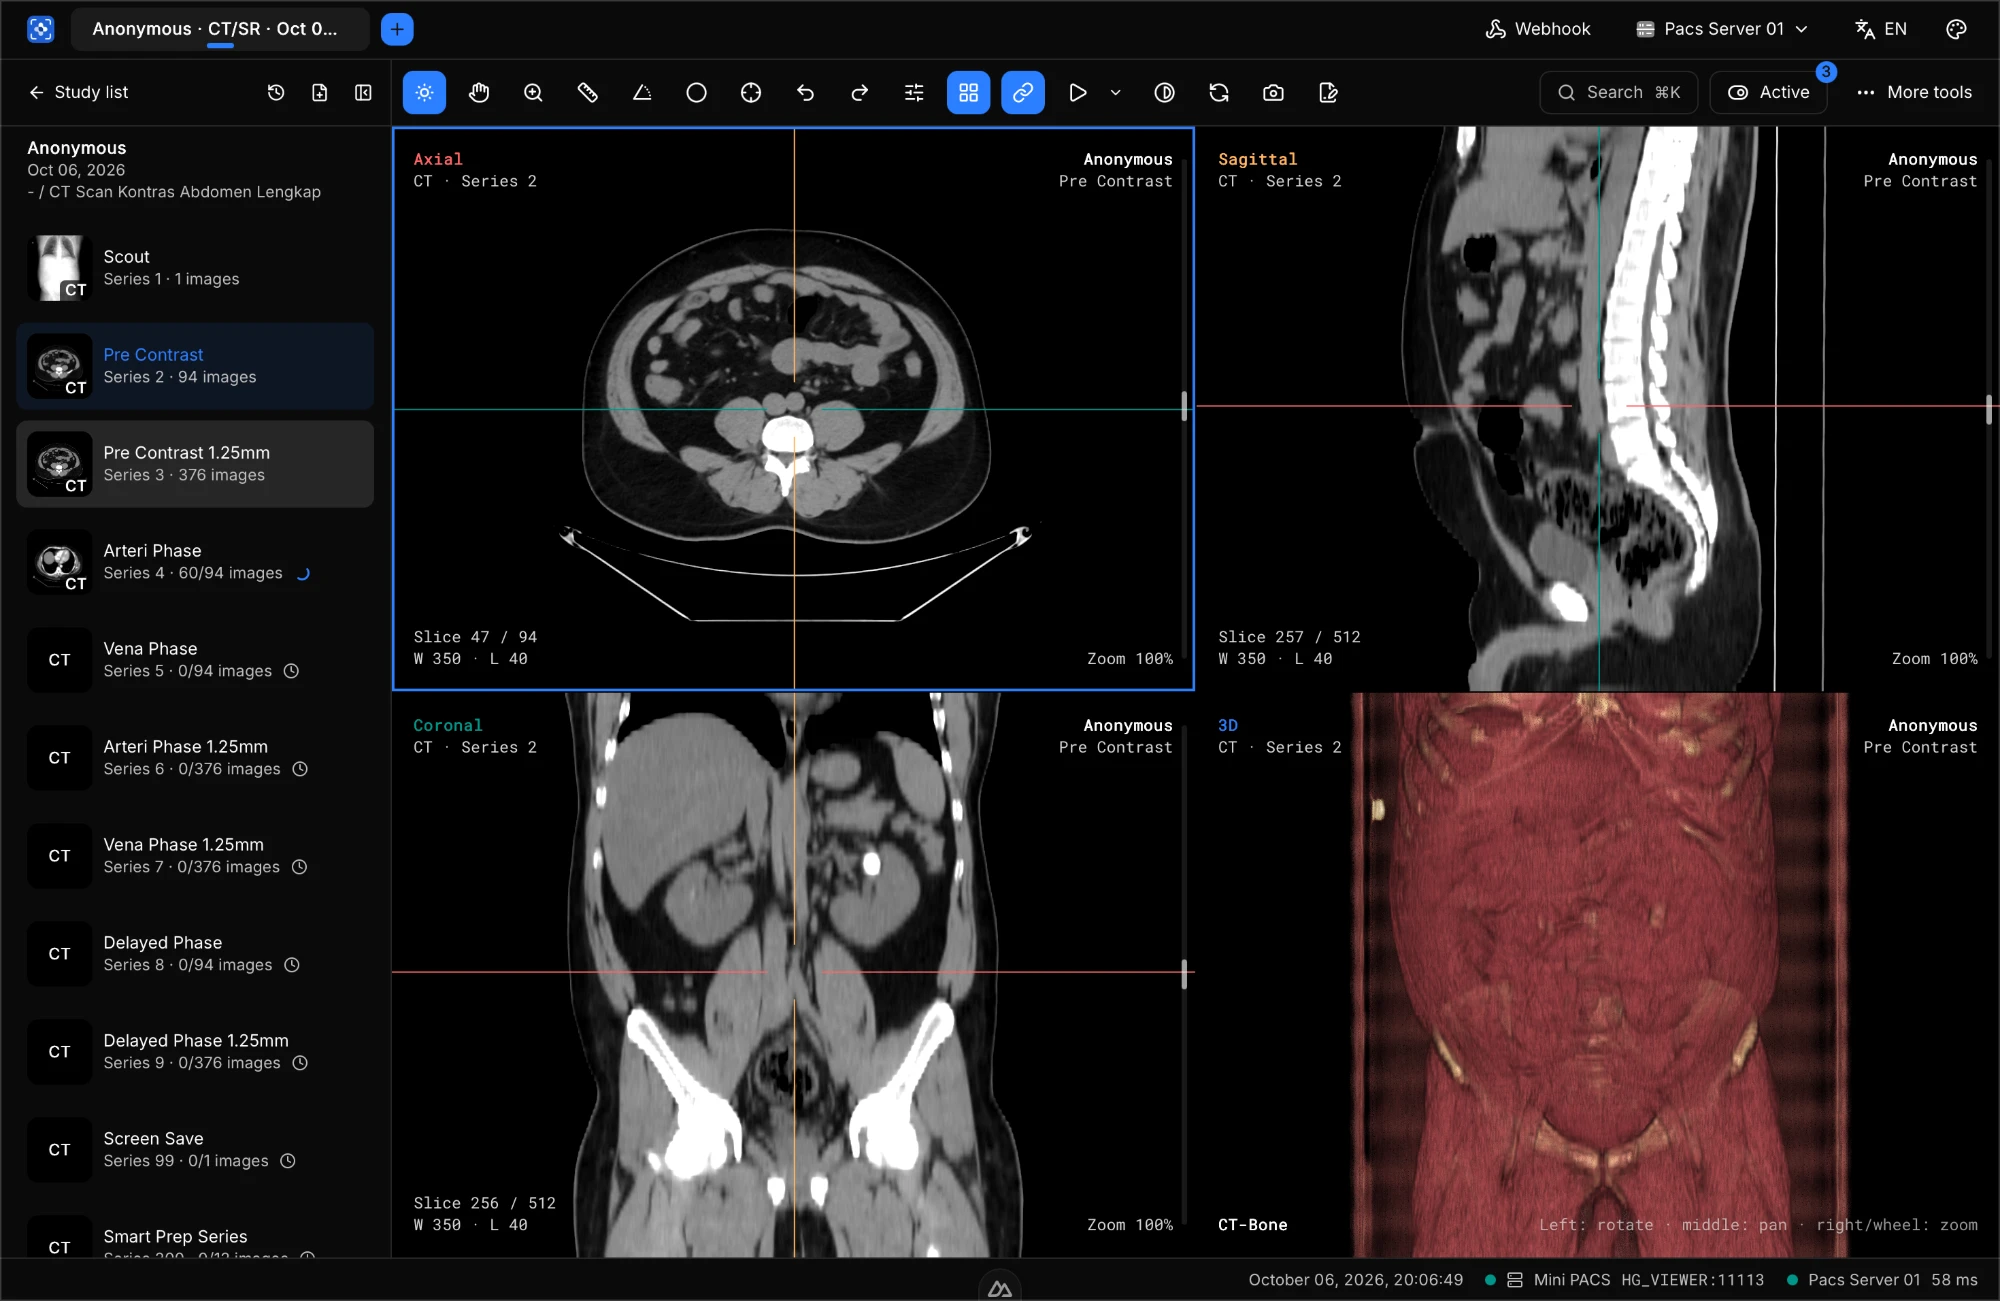The height and width of the screenshot is (1301, 2000).
Task: Open the report editor note icon
Action: (1328, 92)
